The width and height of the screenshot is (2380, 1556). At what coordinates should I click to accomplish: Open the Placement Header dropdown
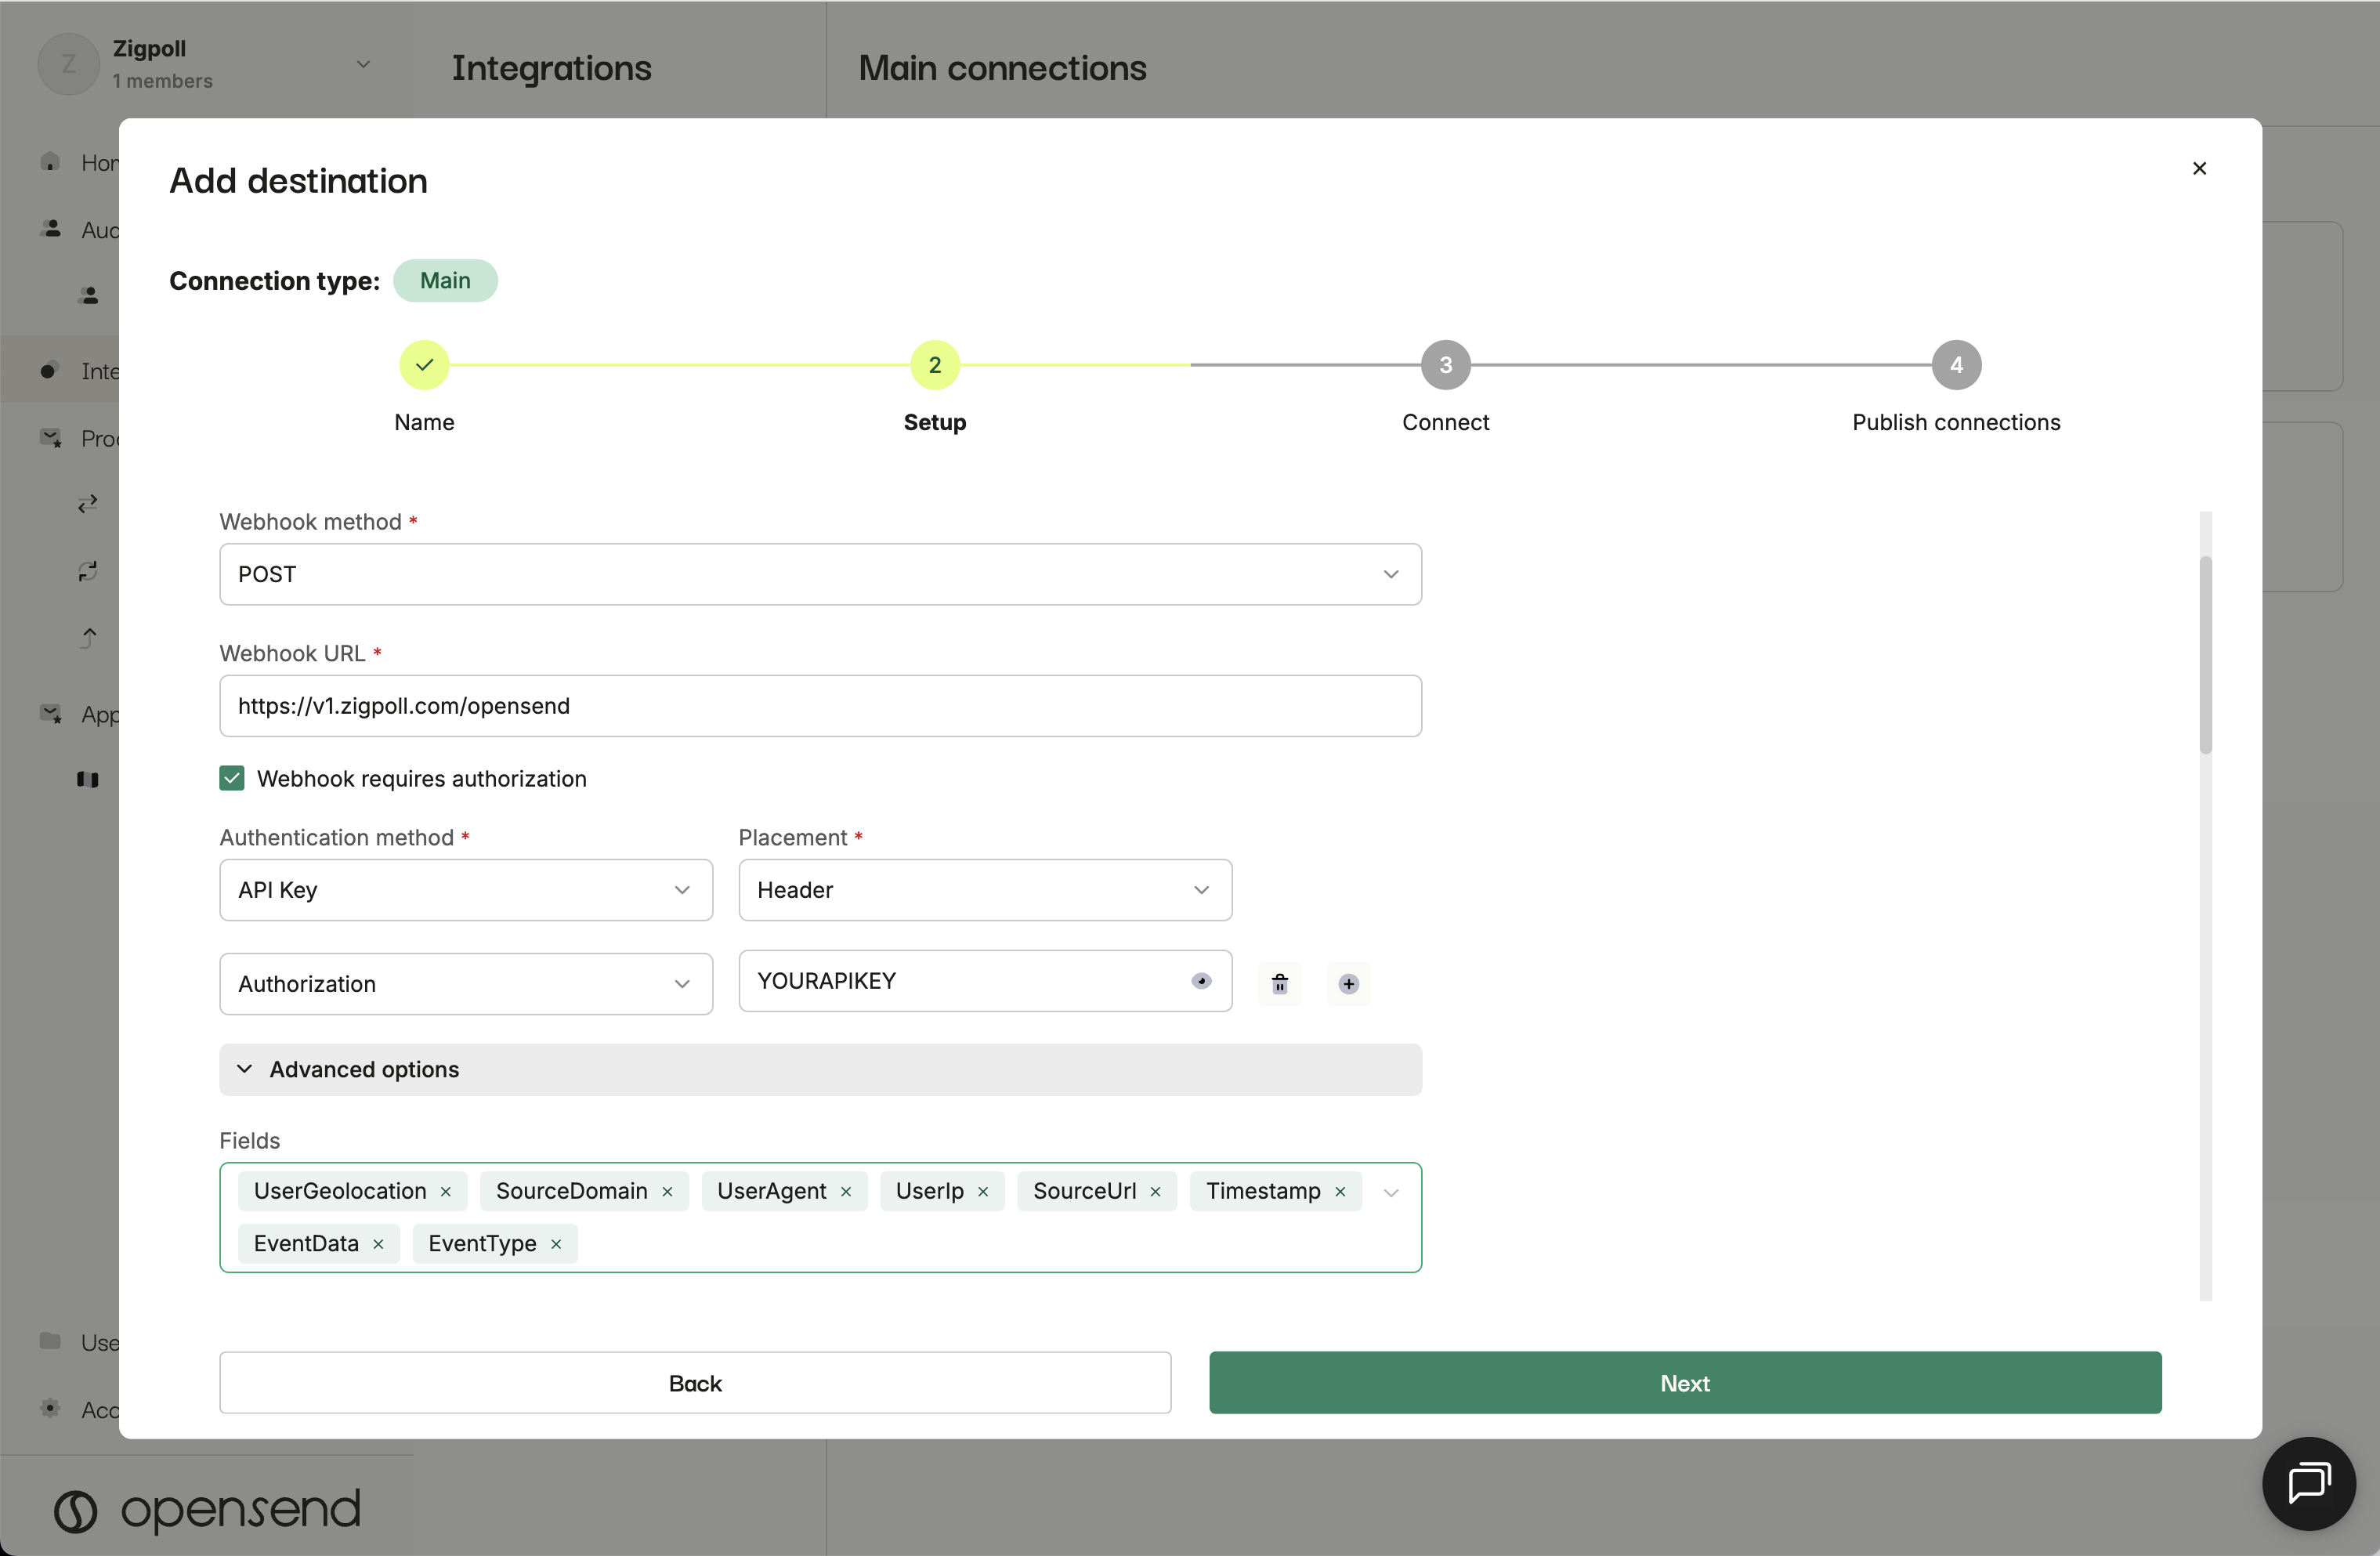984,890
